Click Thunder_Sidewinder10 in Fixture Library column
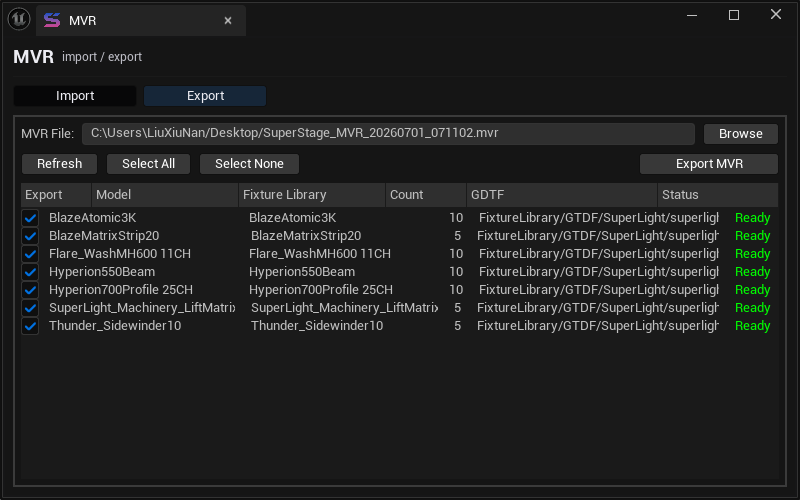The image size is (800, 500). (317, 326)
